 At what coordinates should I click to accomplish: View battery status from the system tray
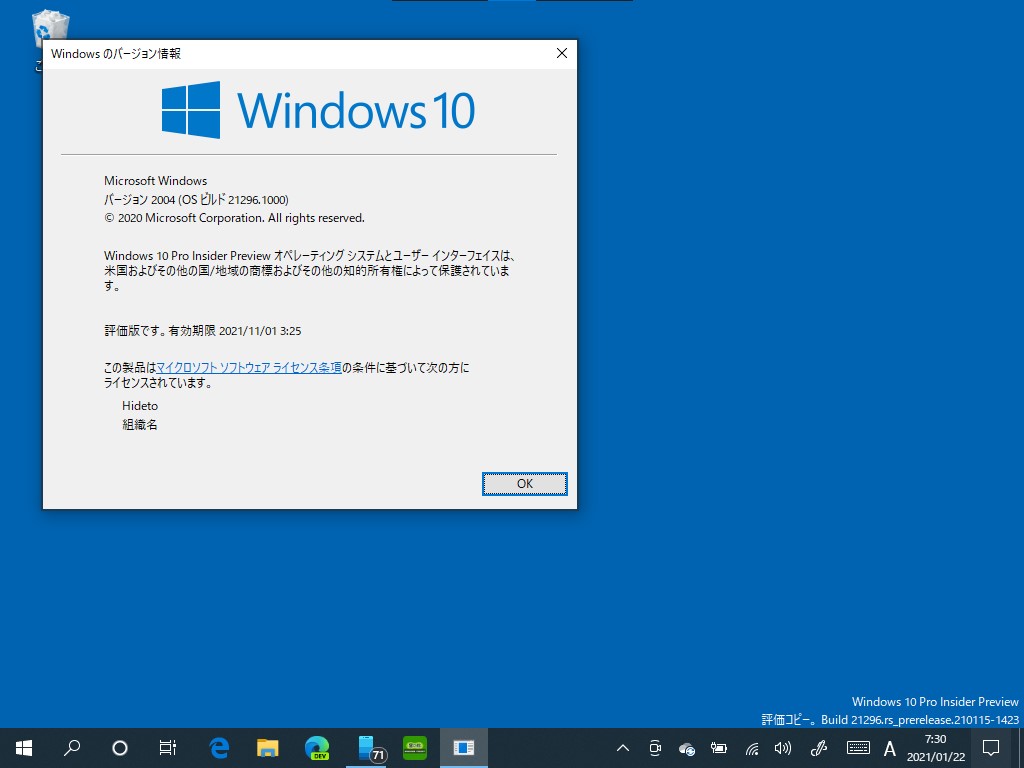pyautogui.click(x=719, y=747)
